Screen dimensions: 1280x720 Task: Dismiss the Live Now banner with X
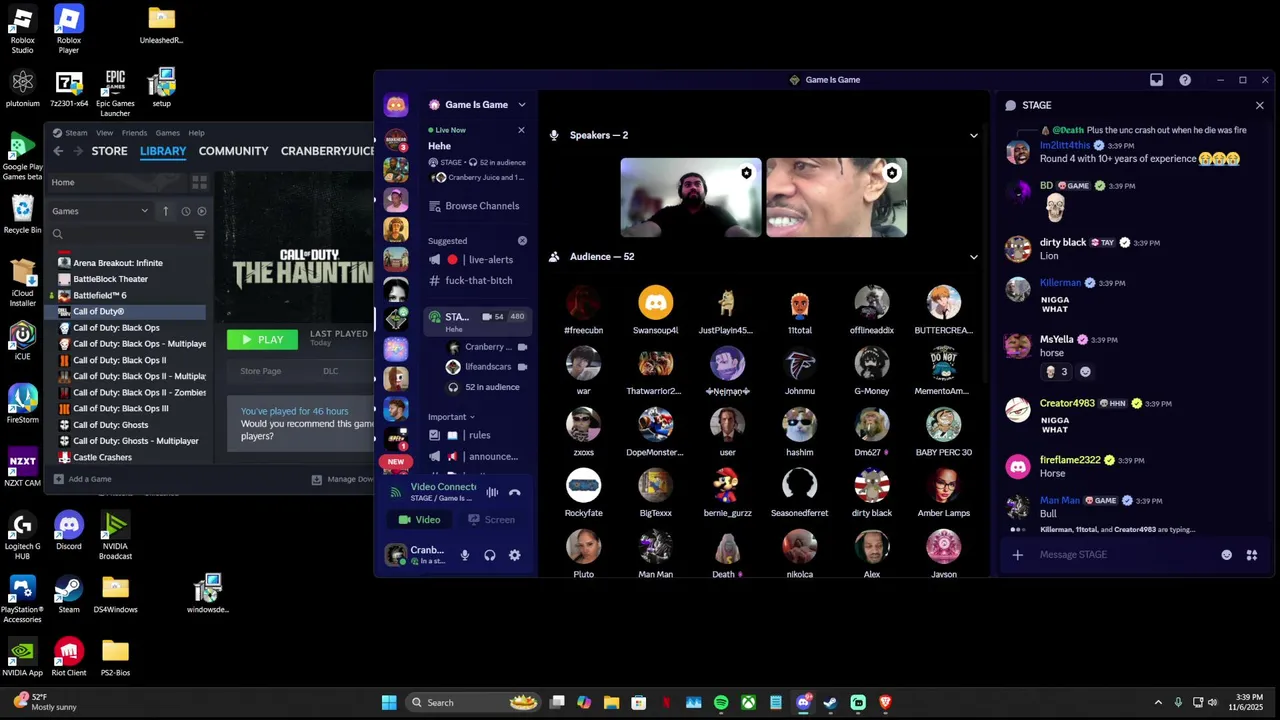pos(521,130)
